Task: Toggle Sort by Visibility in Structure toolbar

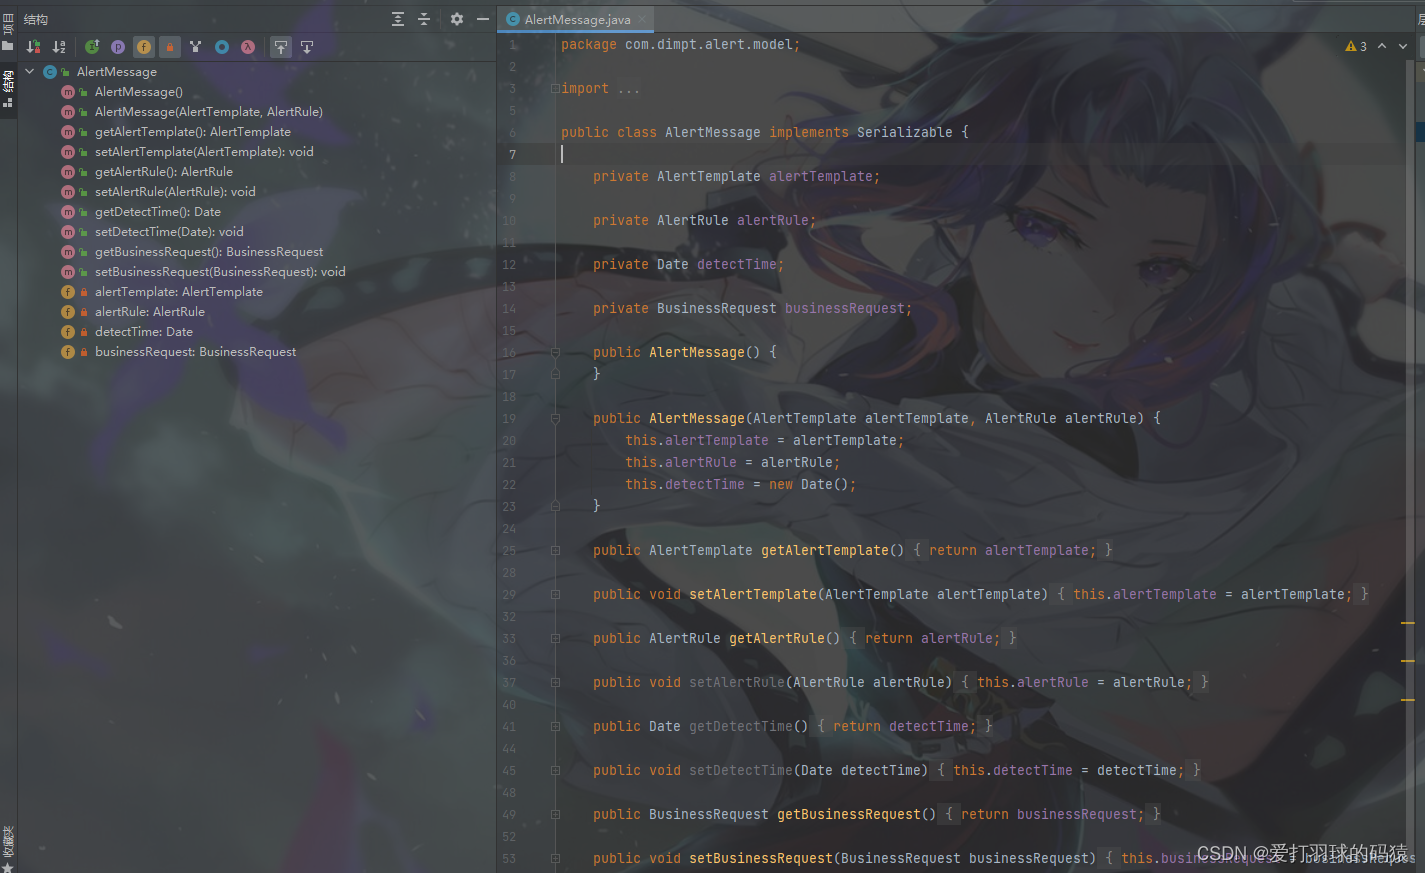Action: click(x=33, y=47)
